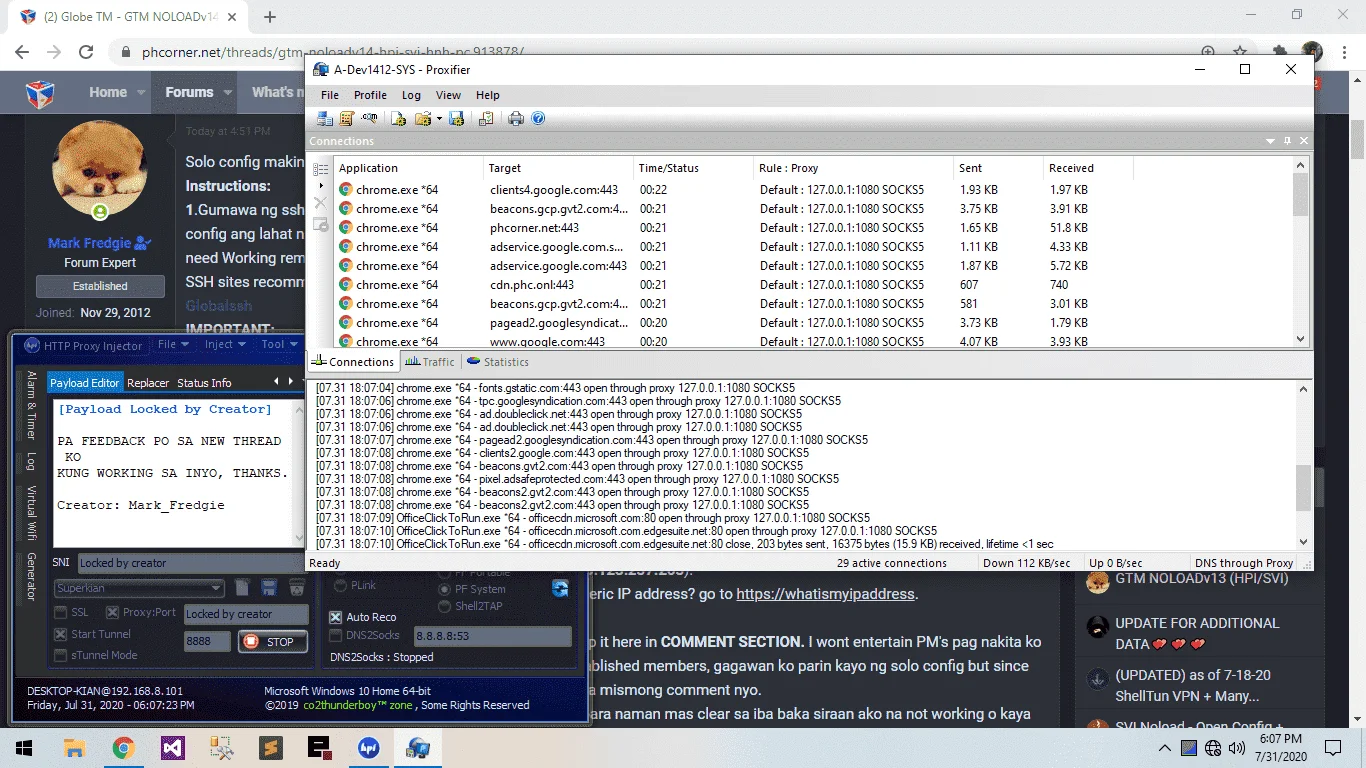Open Proxification Rules icon in Proxifier toolbar
This screenshot has height=768, width=1366.
click(347, 118)
